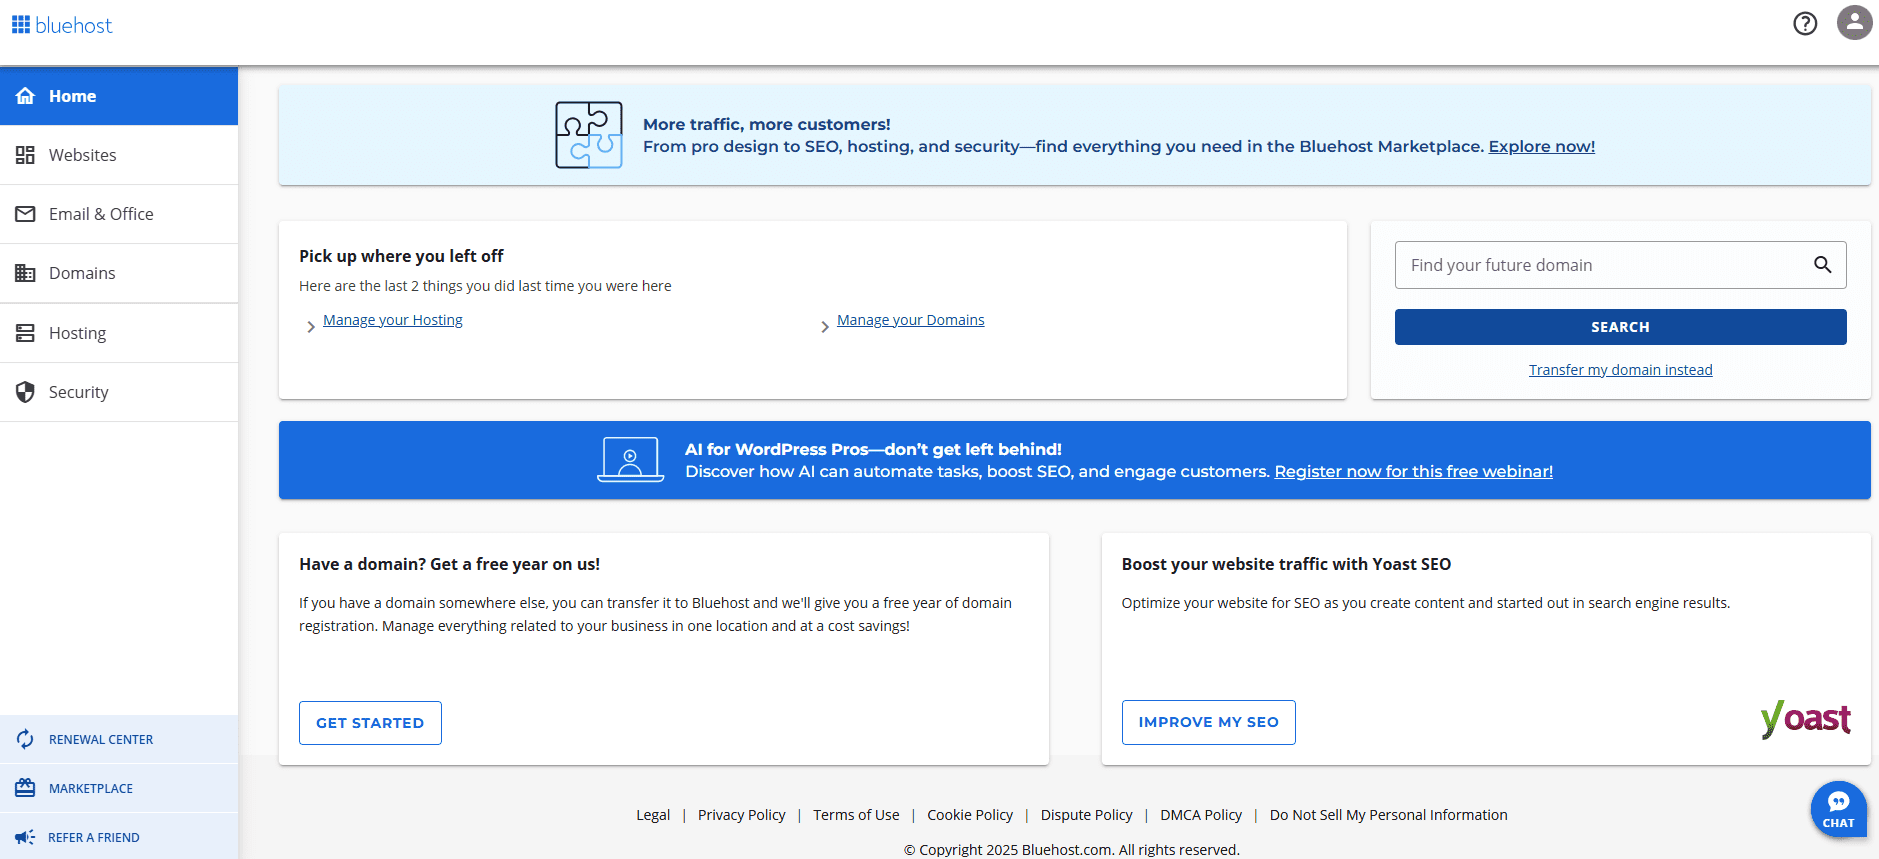Click the Hosting server icon

click(25, 333)
